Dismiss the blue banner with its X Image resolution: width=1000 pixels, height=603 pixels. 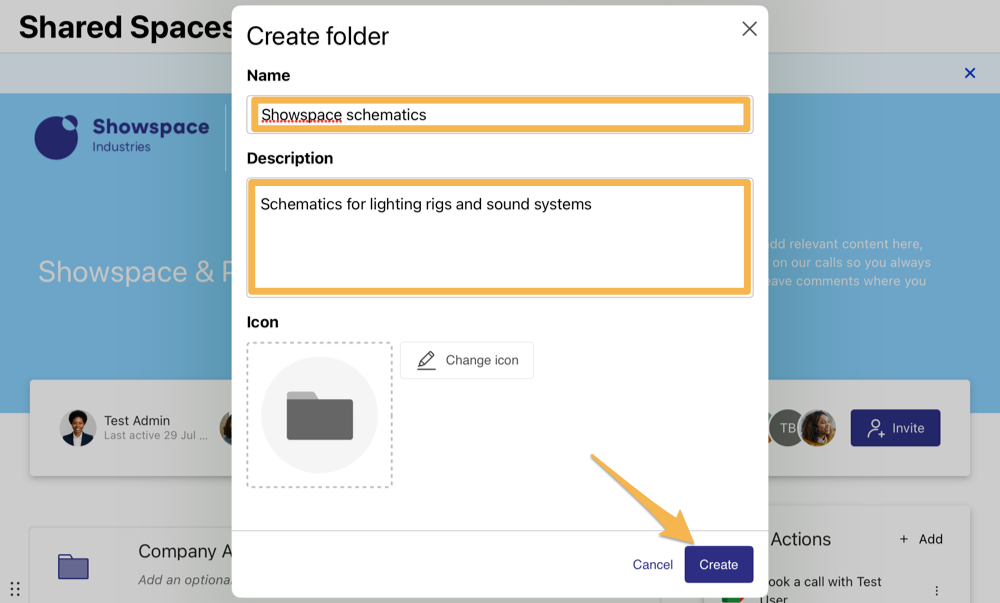click(969, 73)
